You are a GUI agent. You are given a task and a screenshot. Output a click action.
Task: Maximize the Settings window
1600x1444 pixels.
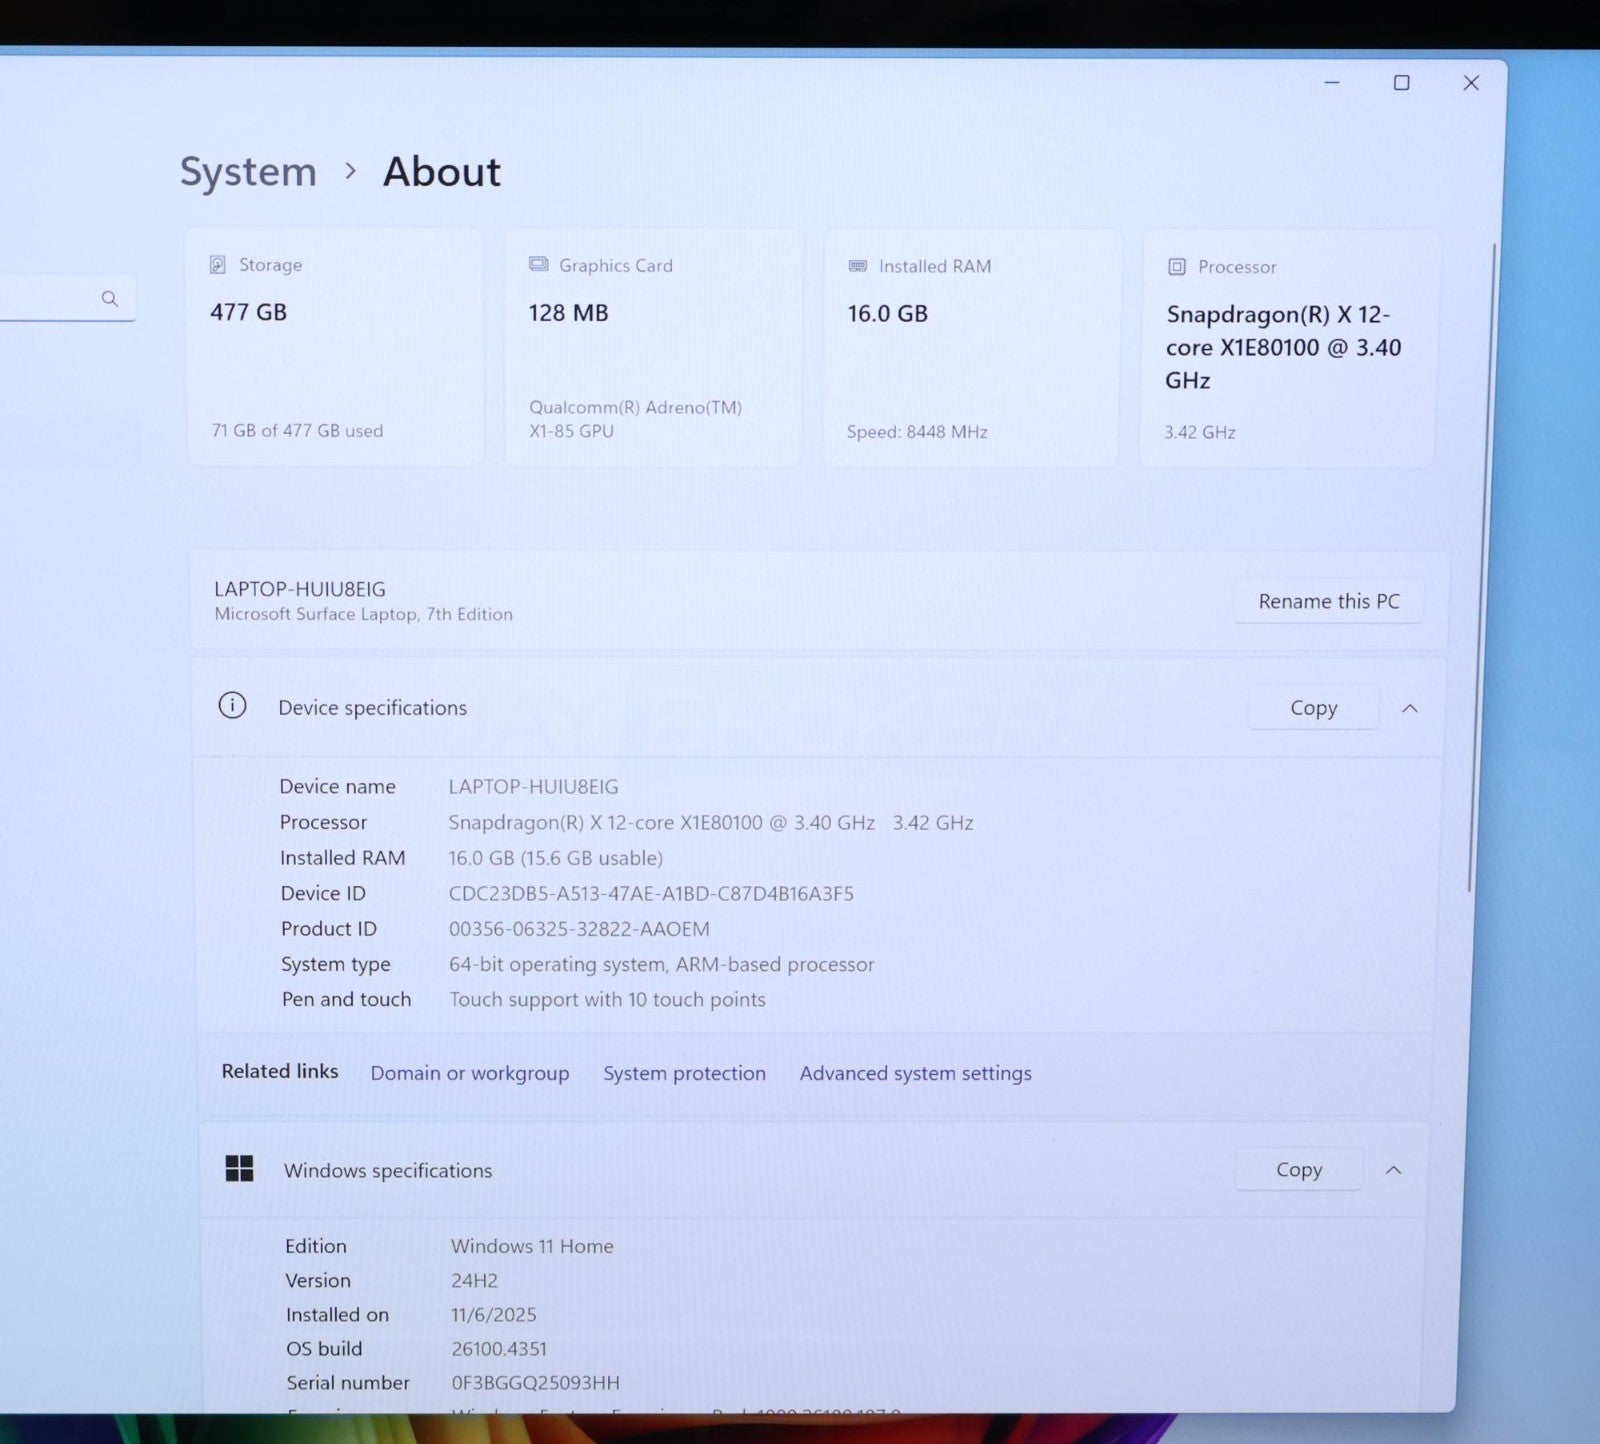pyautogui.click(x=1401, y=83)
